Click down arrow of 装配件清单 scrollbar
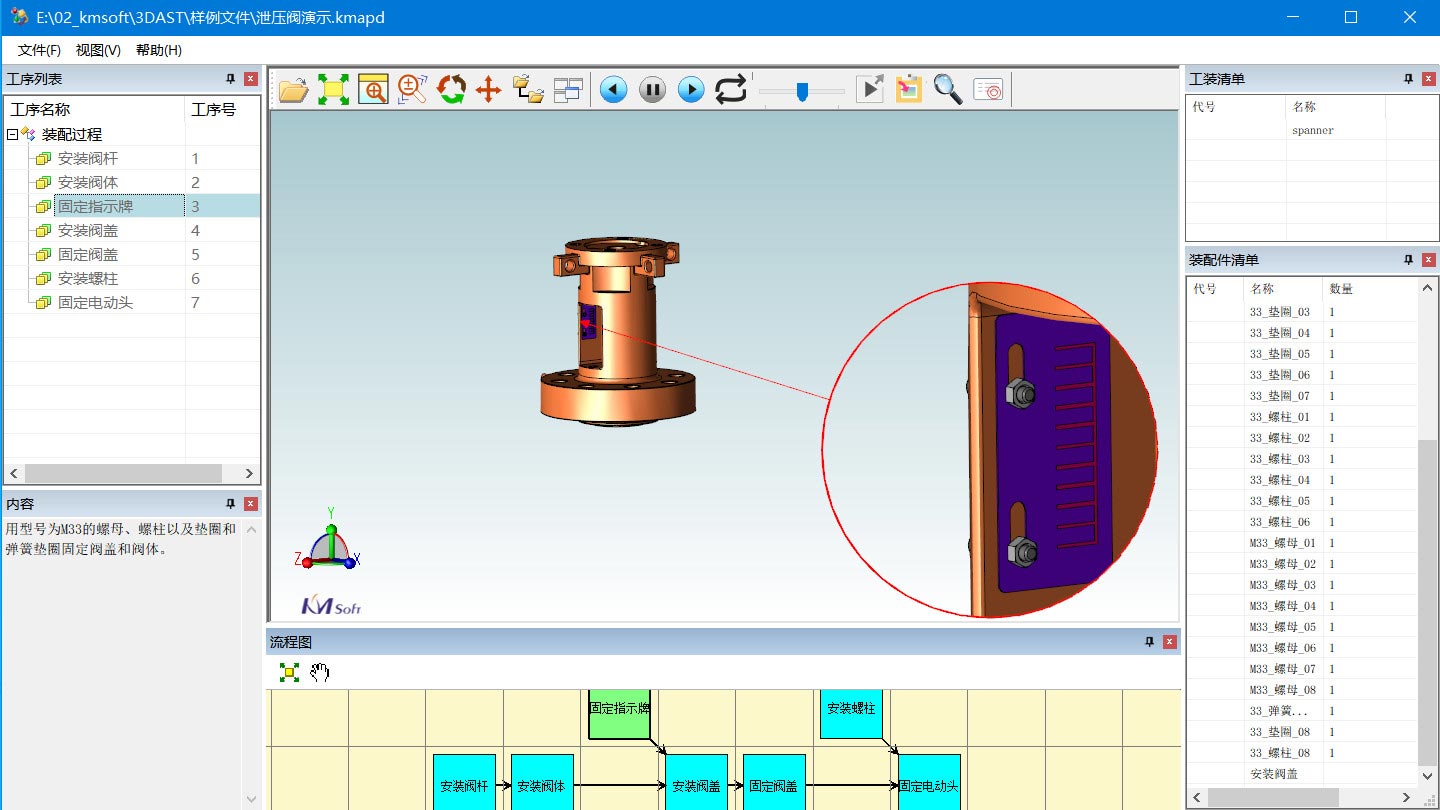The width and height of the screenshot is (1440, 810). pyautogui.click(x=1427, y=775)
